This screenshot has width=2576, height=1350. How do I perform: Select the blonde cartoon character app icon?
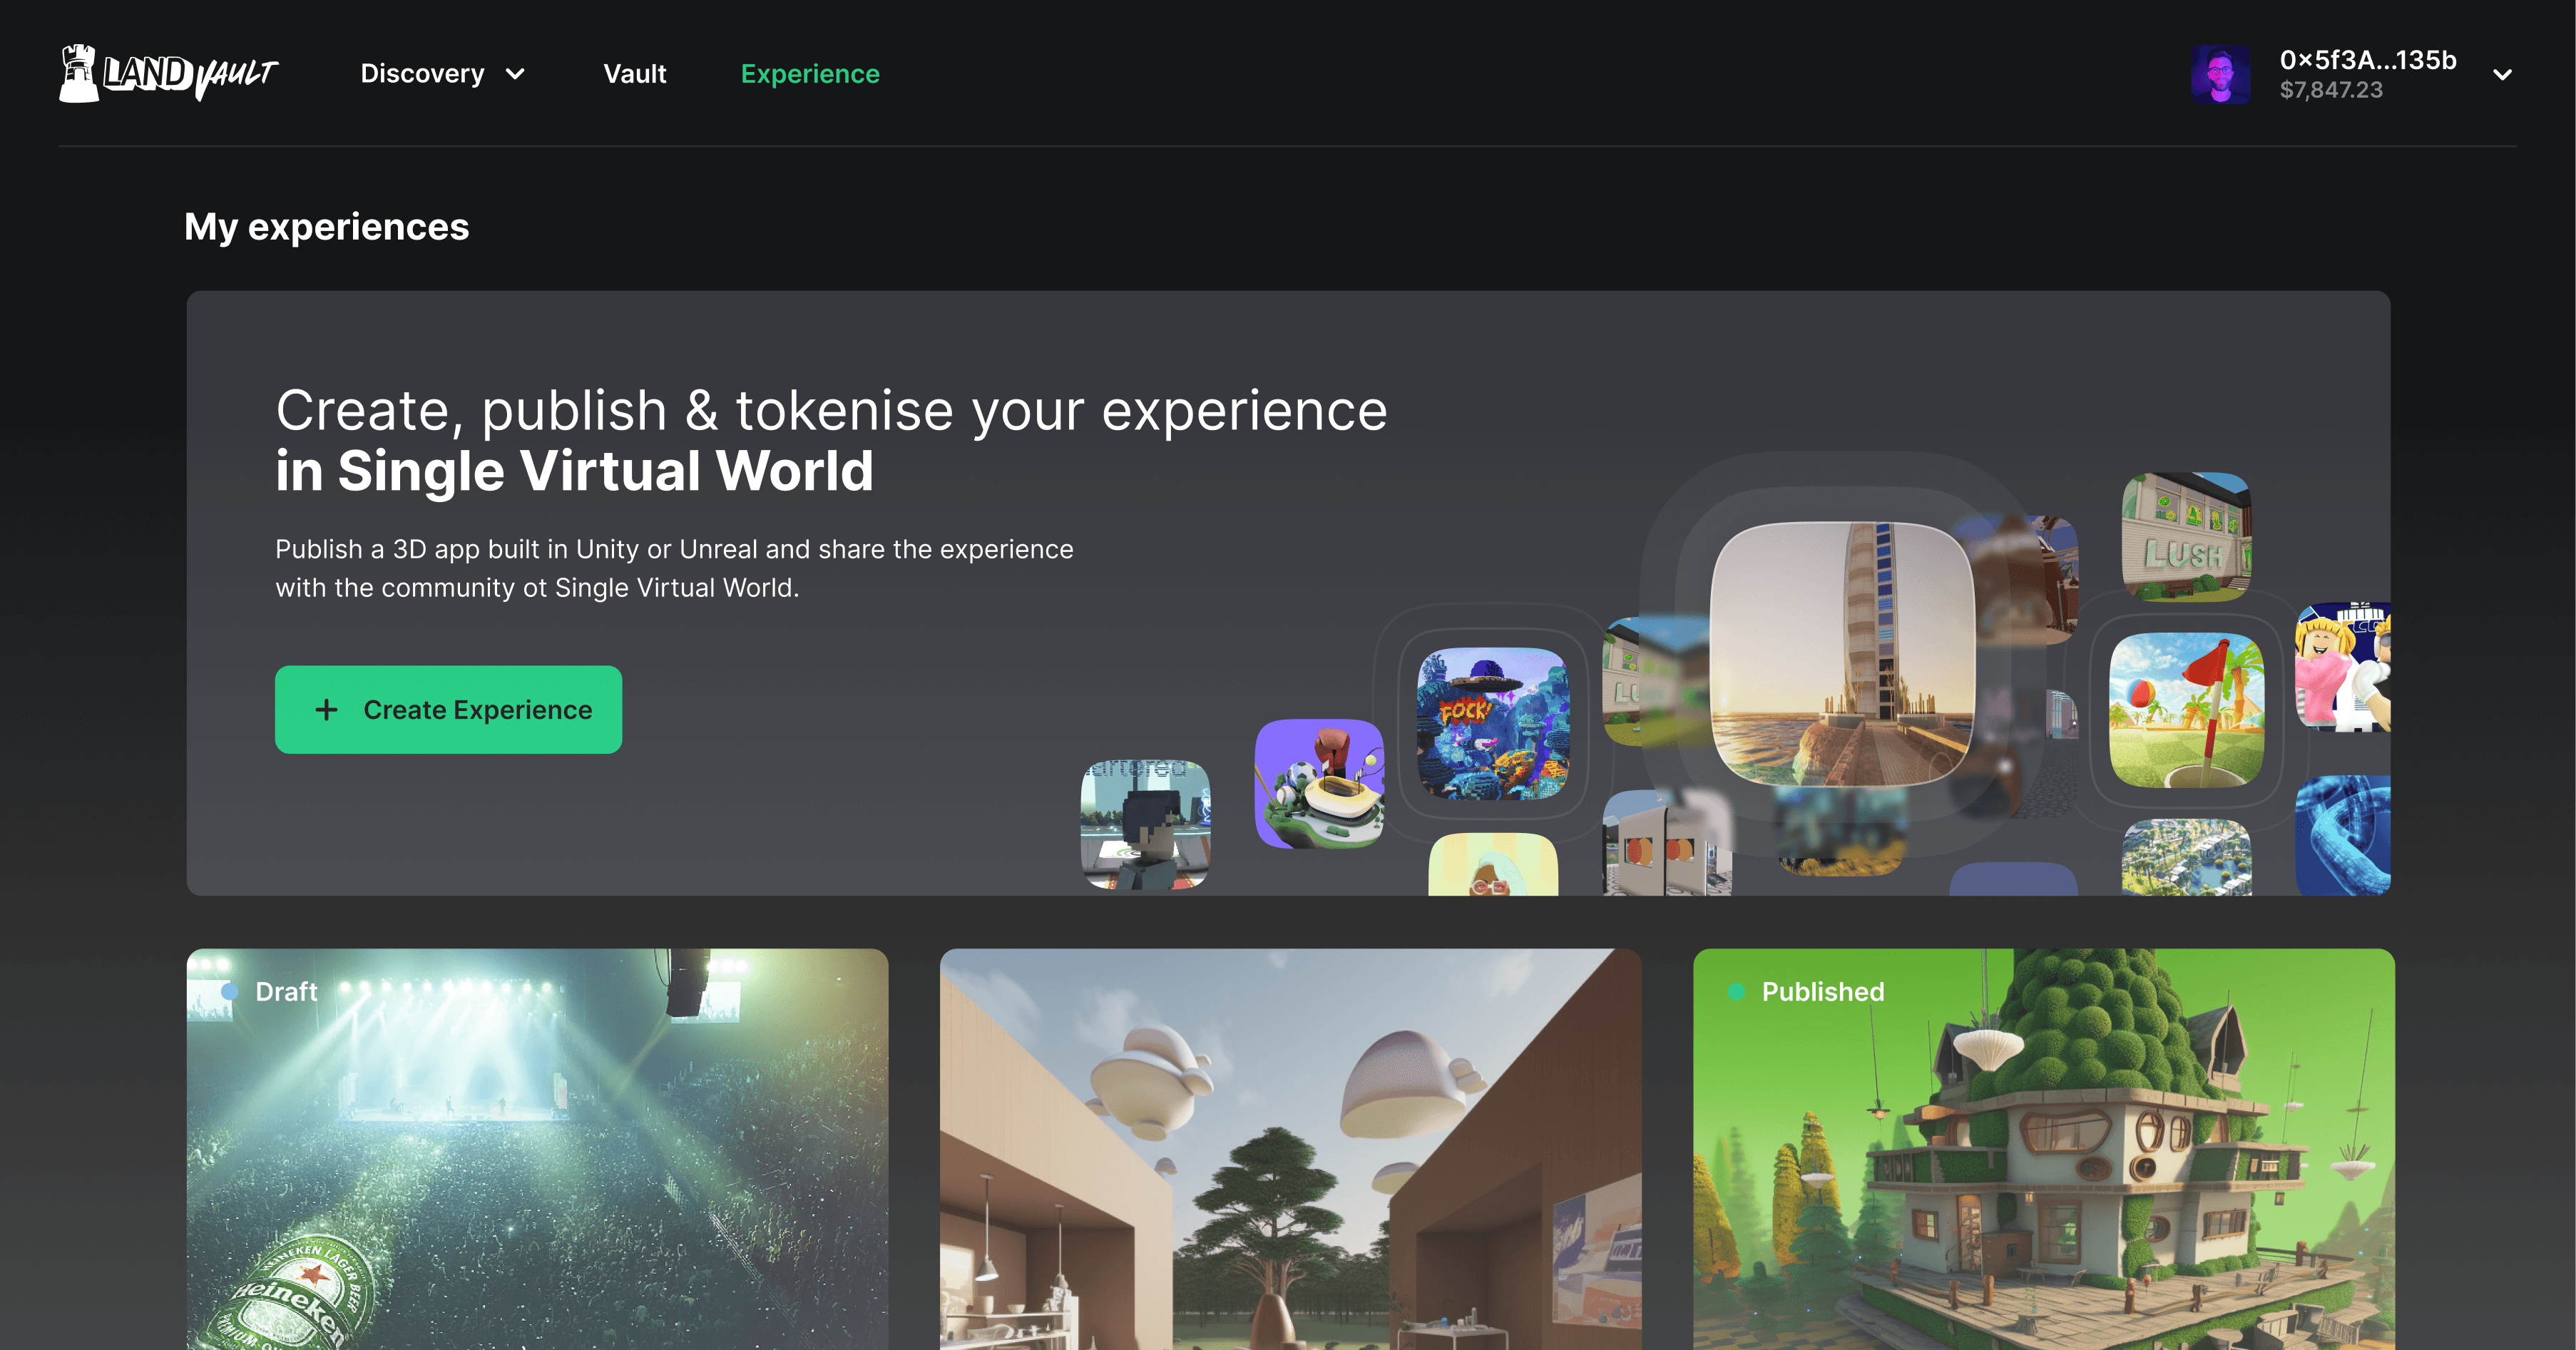[2342, 667]
